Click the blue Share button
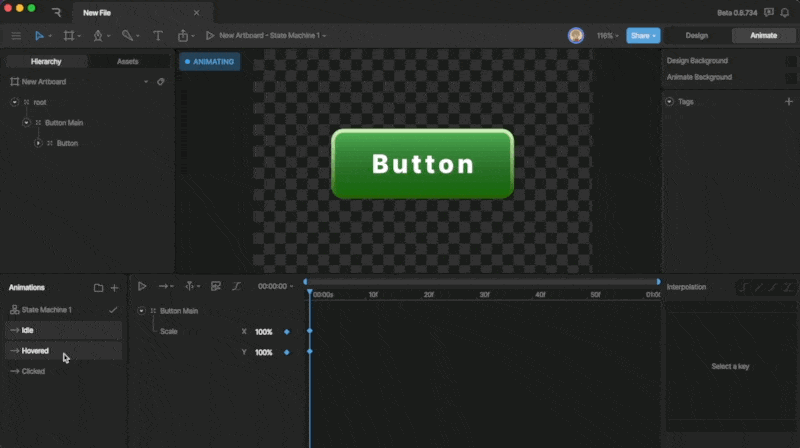Screen dimensions: 800x448 tap(643, 35)
